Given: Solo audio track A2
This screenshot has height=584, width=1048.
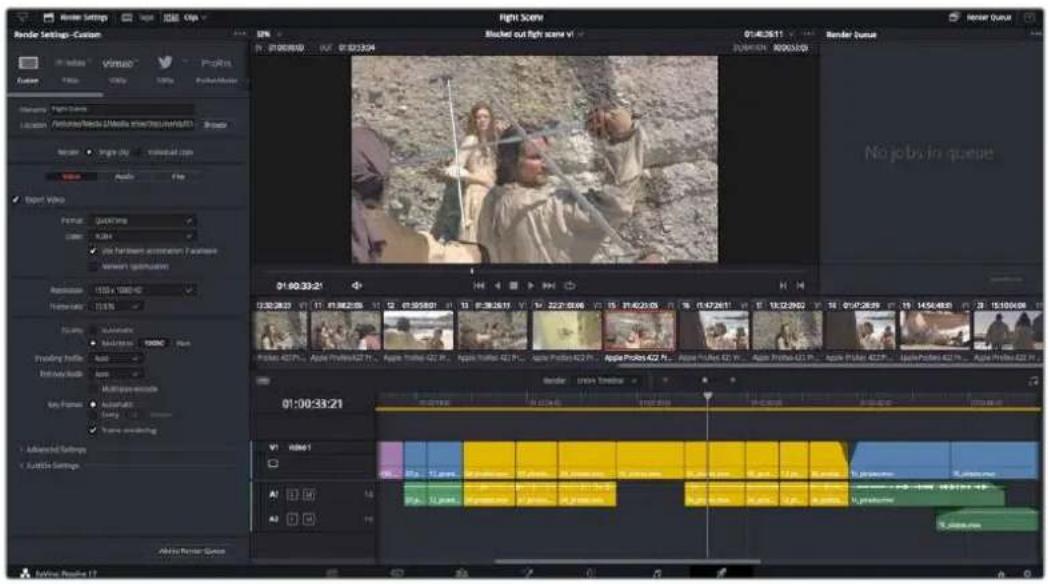Looking at the screenshot, I should (292, 519).
